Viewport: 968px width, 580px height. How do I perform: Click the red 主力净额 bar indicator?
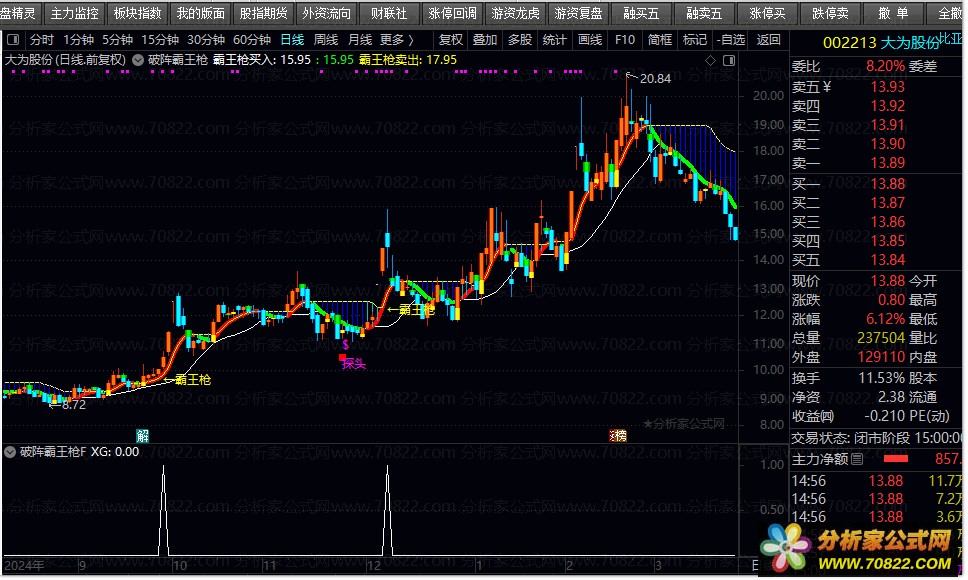click(896, 459)
